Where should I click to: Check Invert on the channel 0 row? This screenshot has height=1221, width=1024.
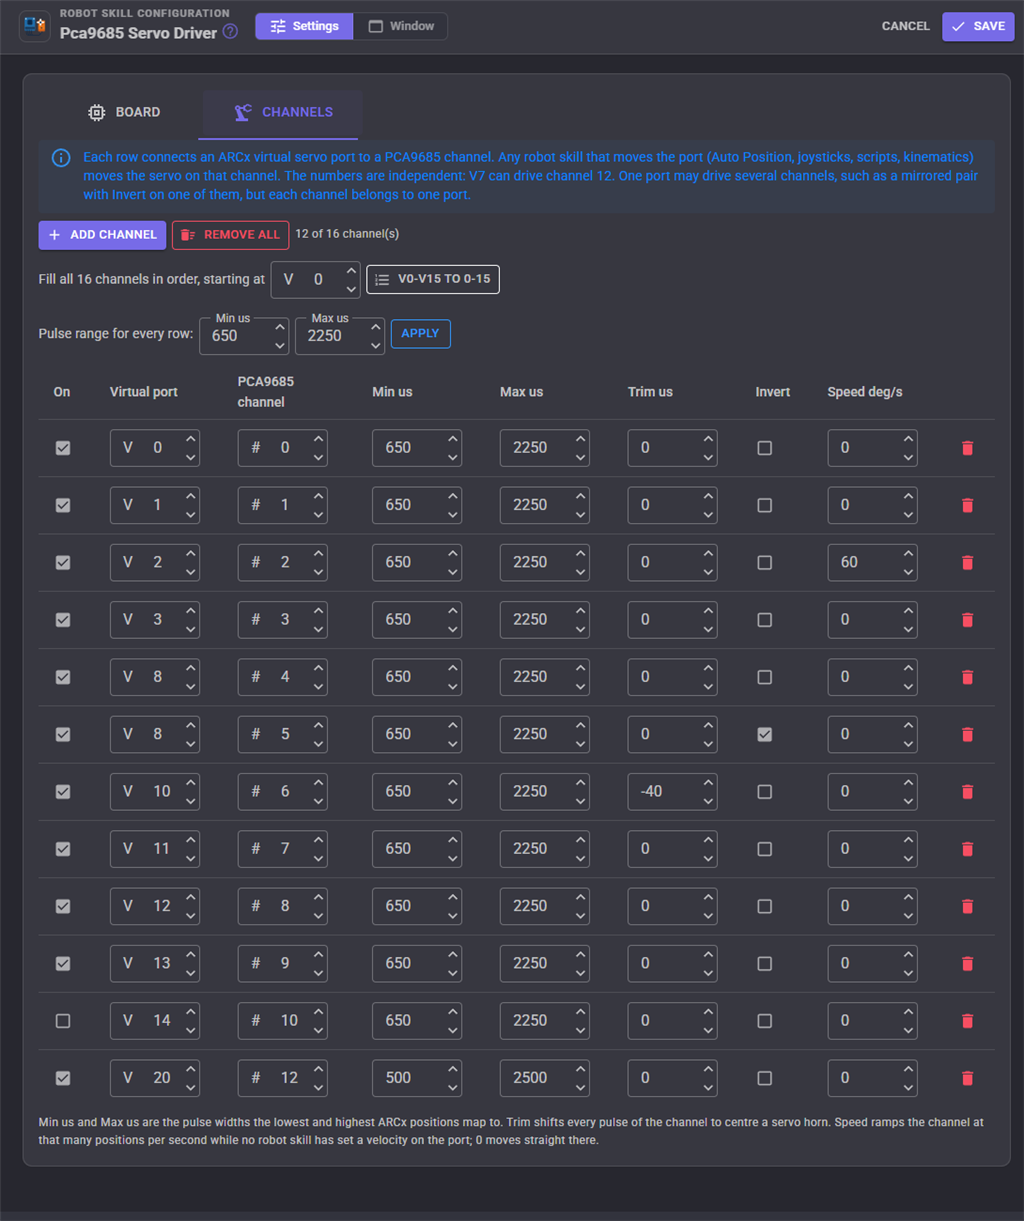[765, 448]
